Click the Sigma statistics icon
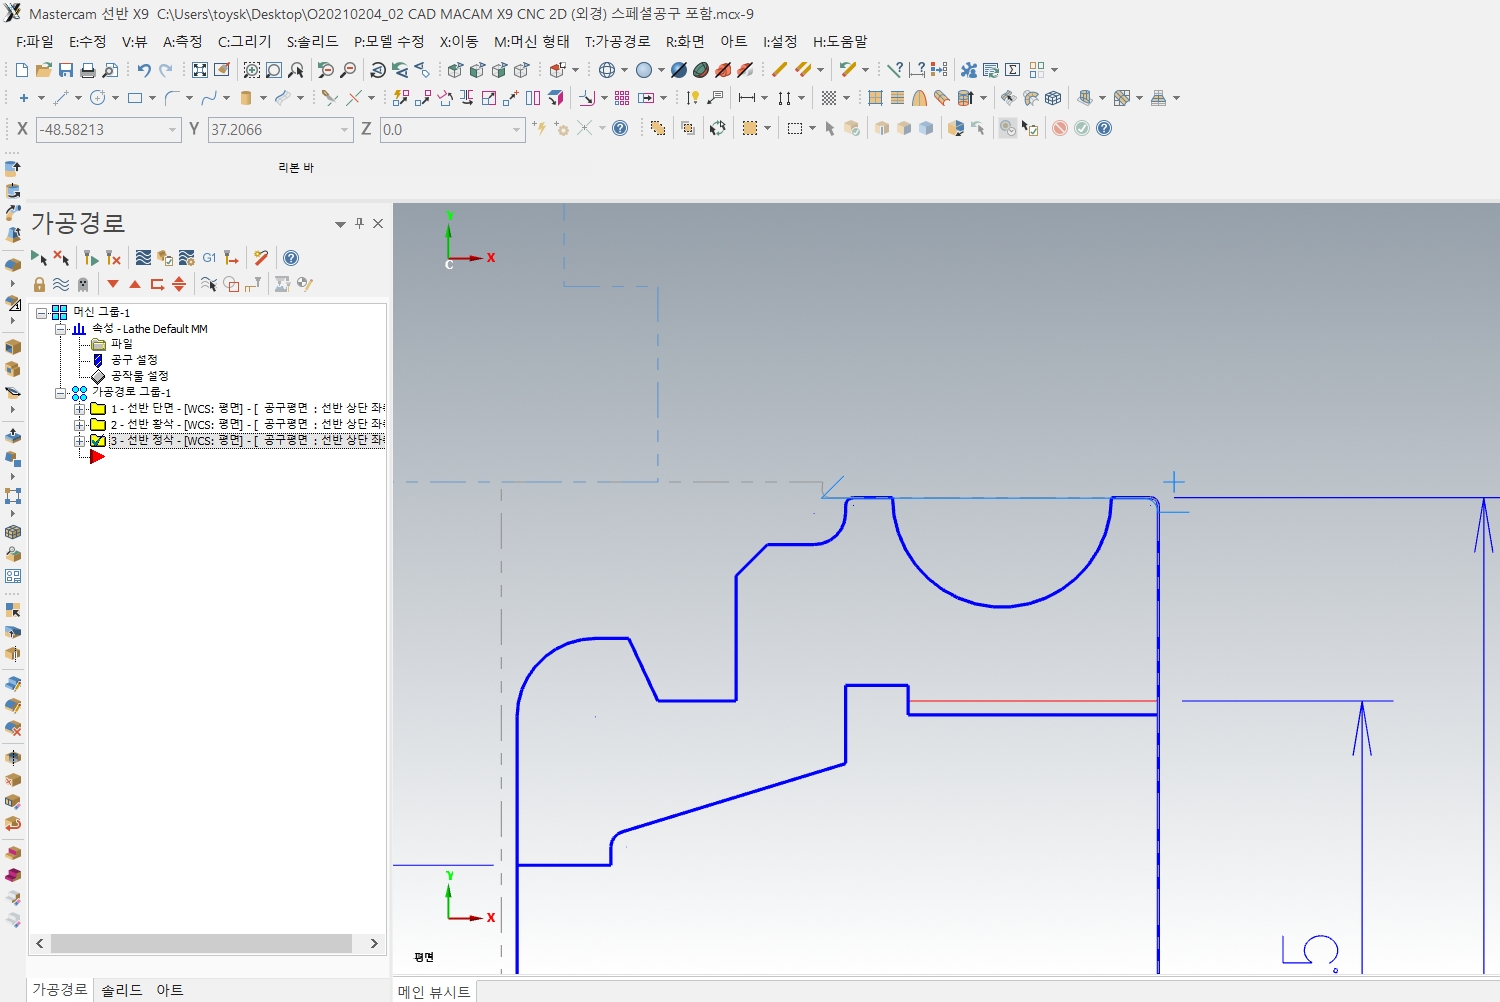1500x1002 pixels. coord(1013,70)
